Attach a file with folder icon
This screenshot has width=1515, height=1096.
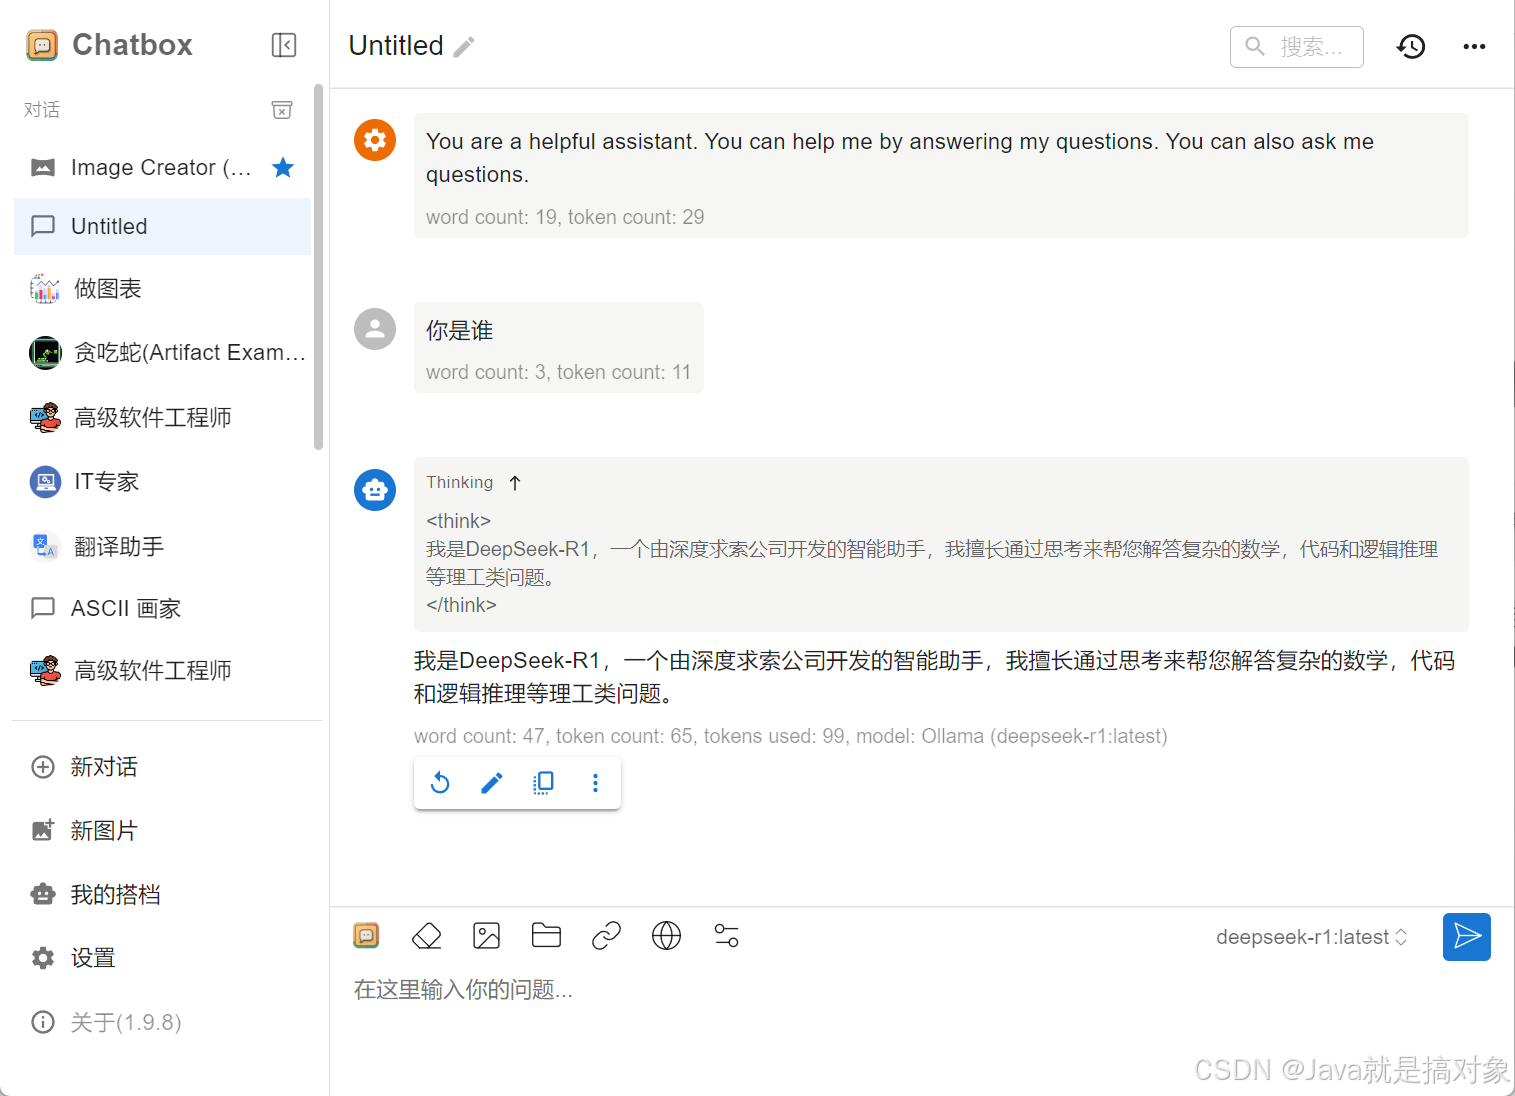click(547, 936)
